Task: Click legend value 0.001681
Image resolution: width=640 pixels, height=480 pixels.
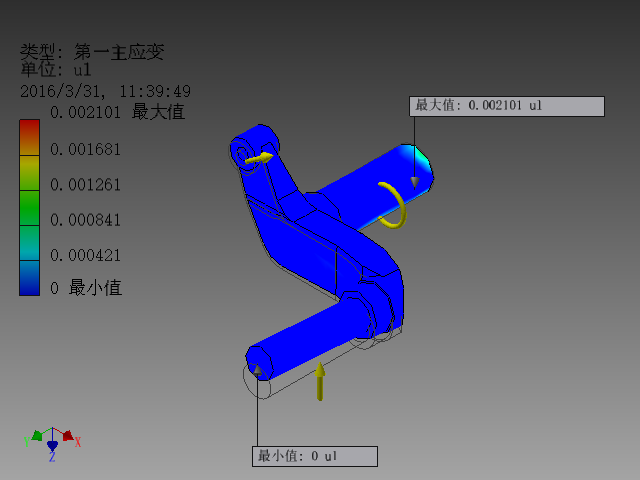Action: pos(85,149)
